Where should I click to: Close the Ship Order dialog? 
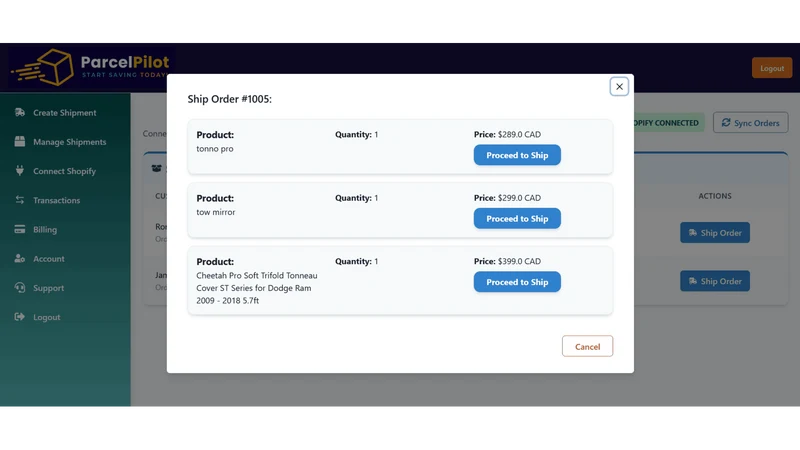[x=619, y=87]
